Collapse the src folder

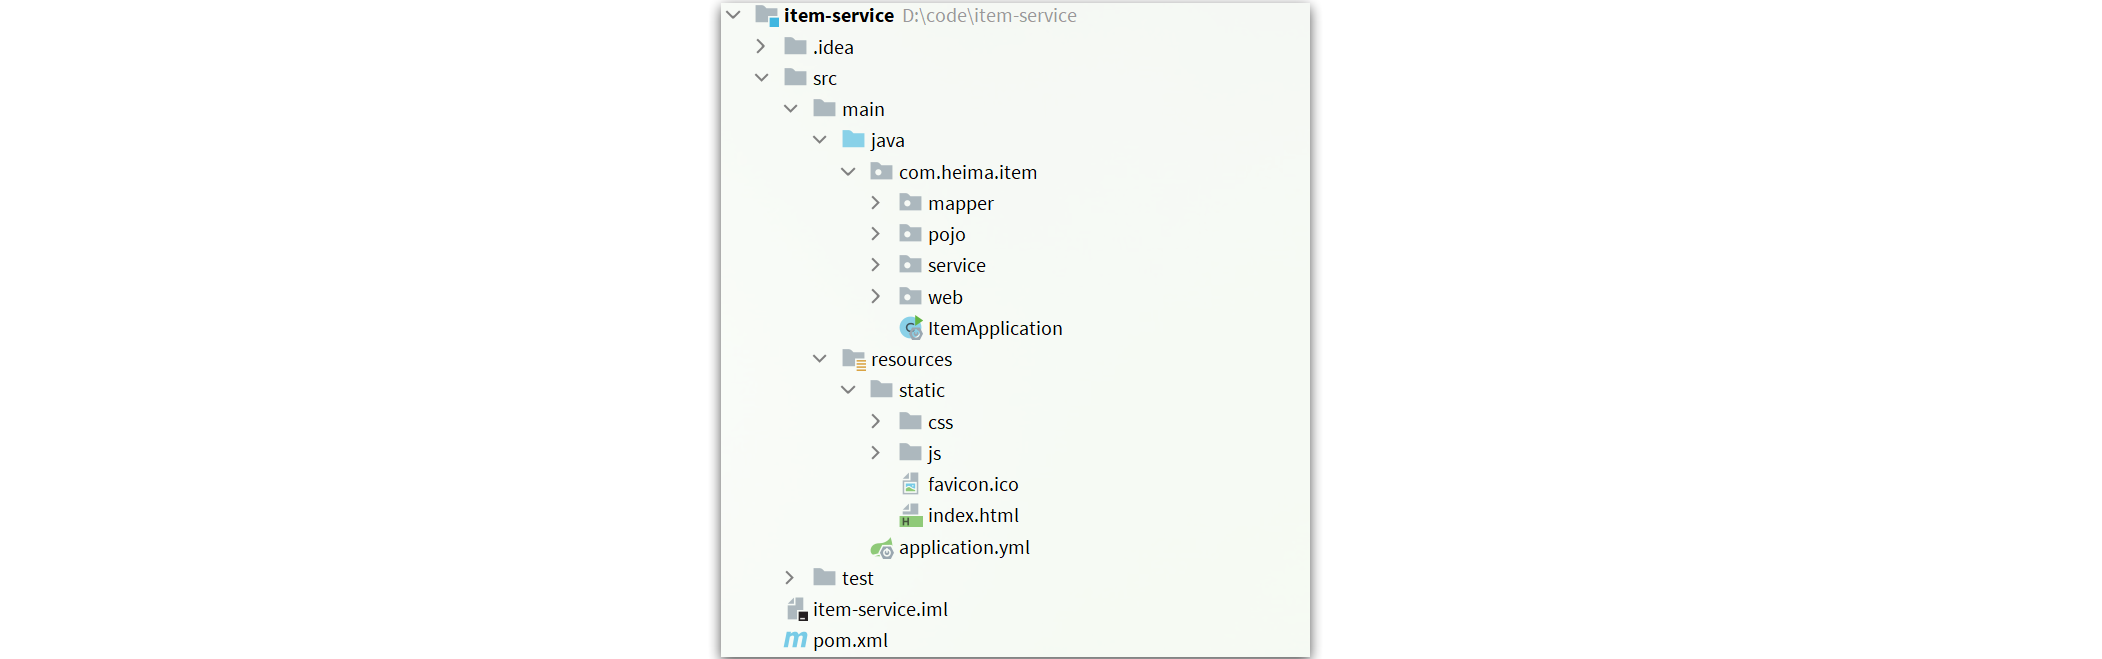[x=762, y=78]
